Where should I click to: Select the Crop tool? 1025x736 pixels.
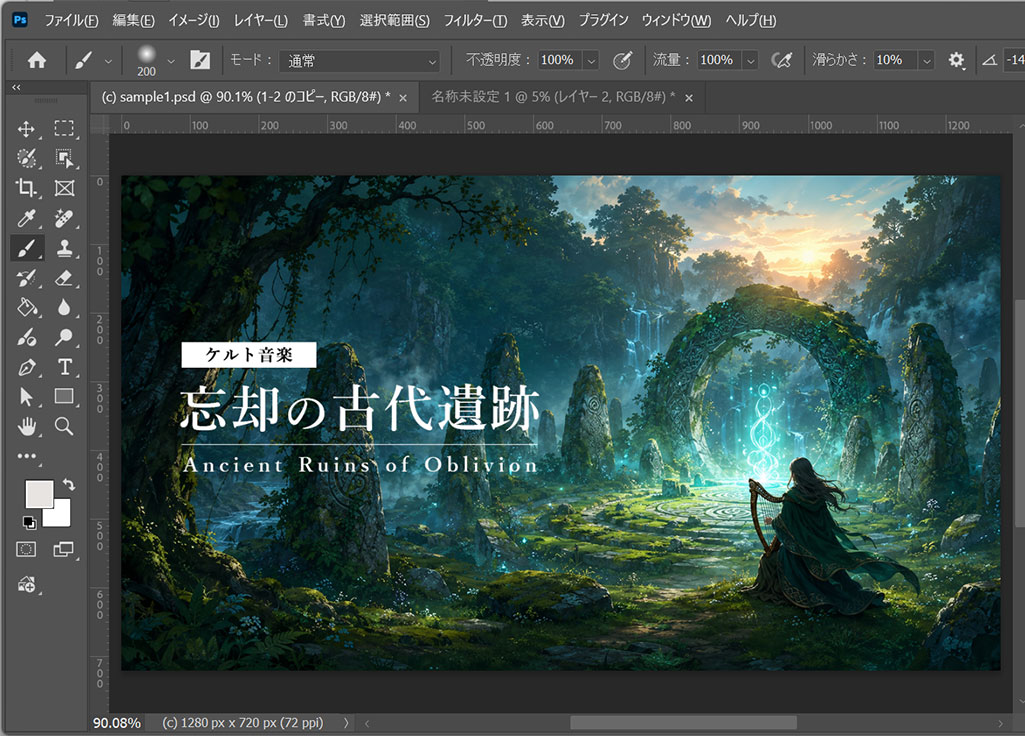[x=26, y=188]
